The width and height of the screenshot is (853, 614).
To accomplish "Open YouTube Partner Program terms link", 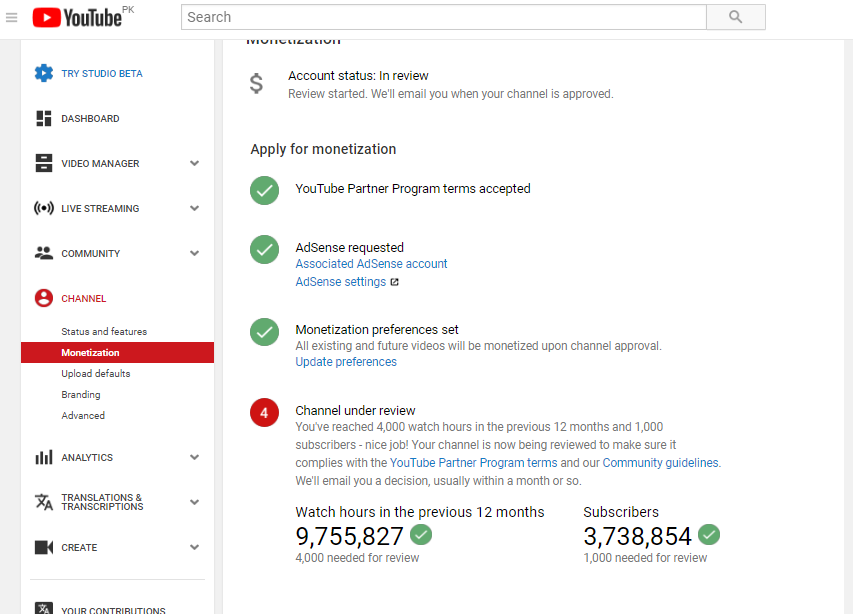I will click(x=473, y=463).
